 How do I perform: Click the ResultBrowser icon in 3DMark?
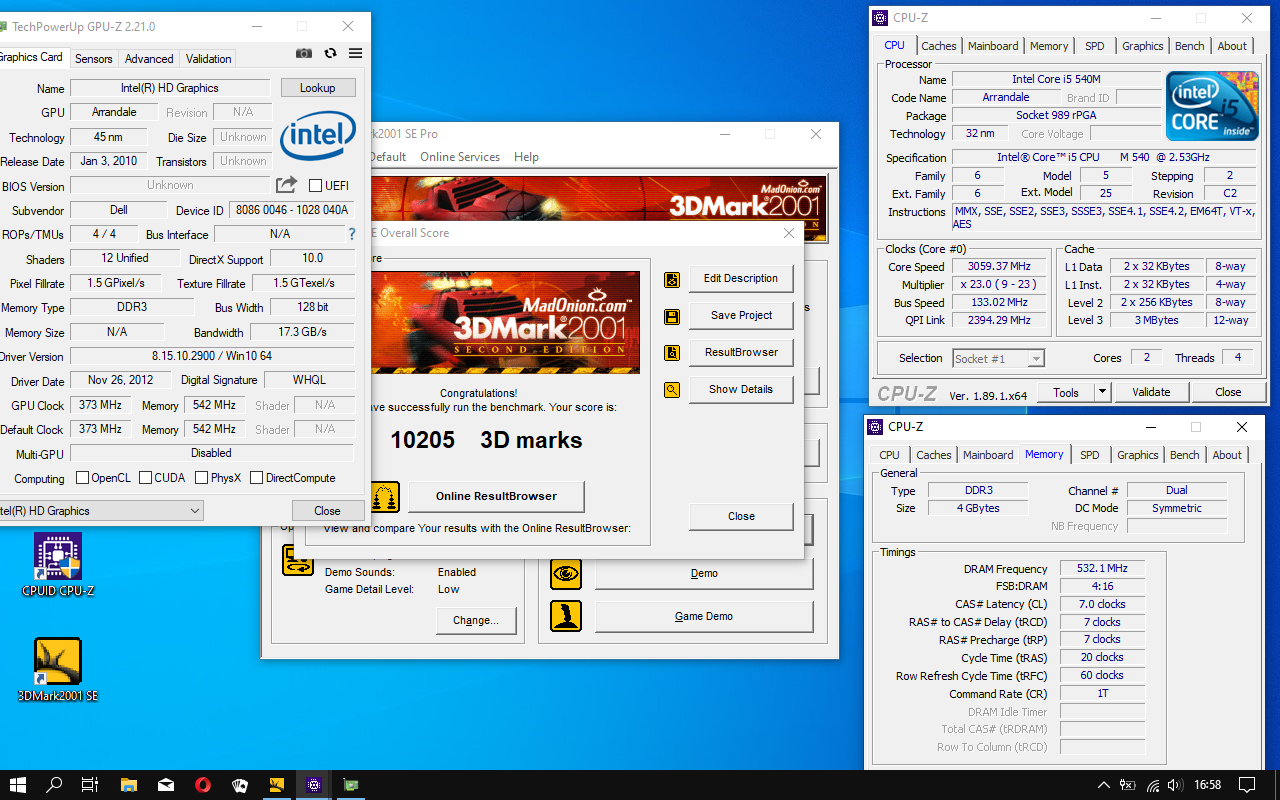click(x=672, y=353)
